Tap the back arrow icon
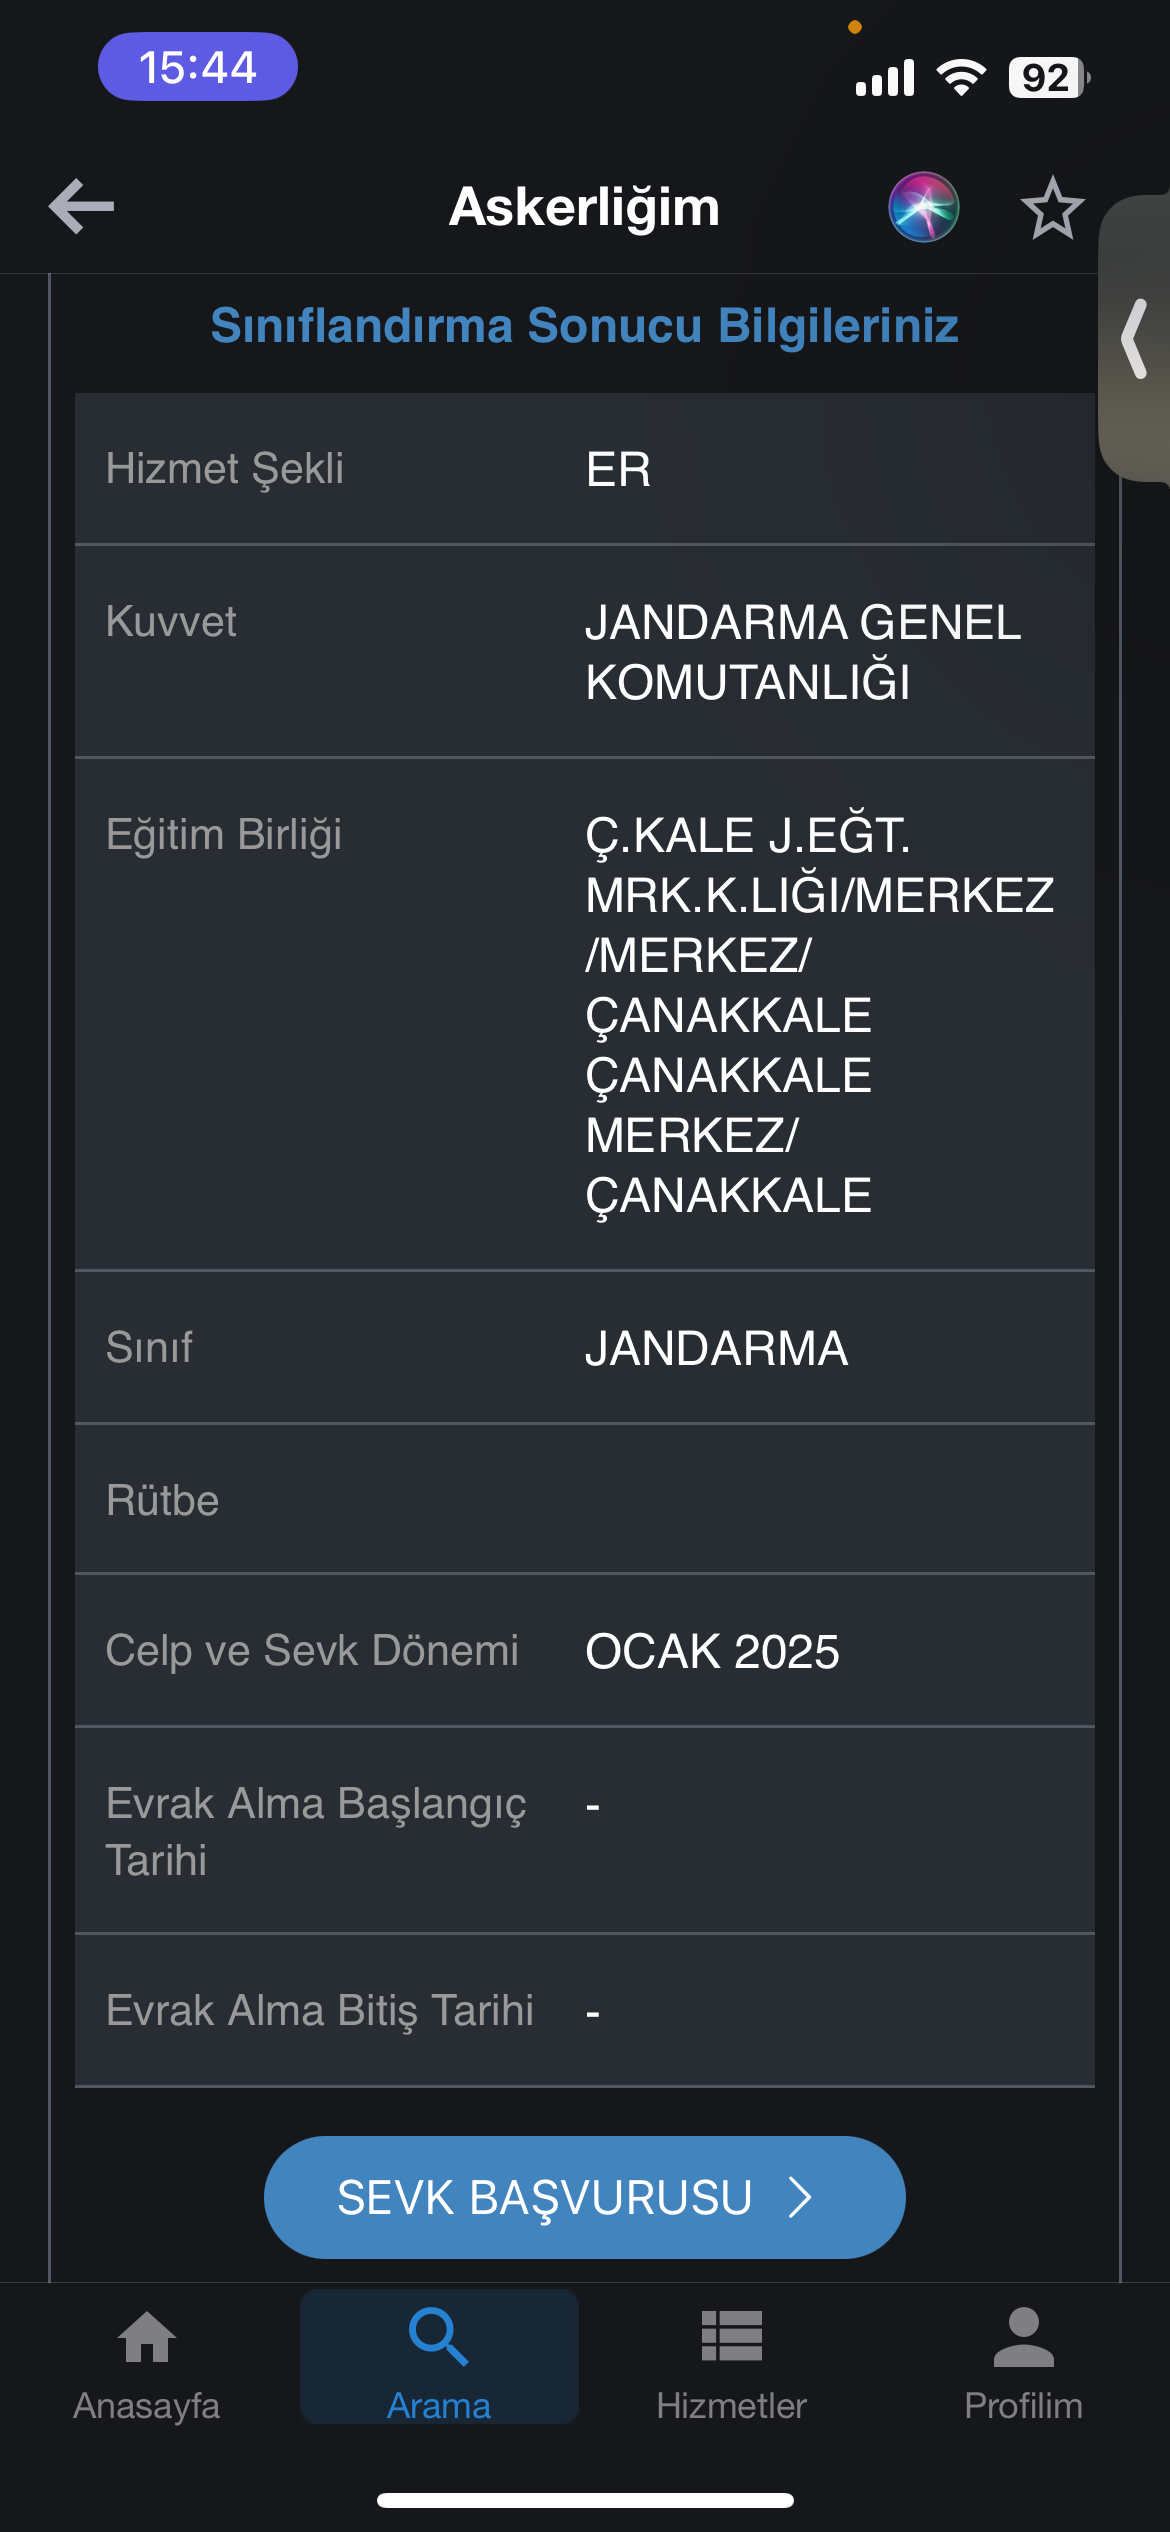Viewport: 1170px width, 2532px height. point(81,207)
